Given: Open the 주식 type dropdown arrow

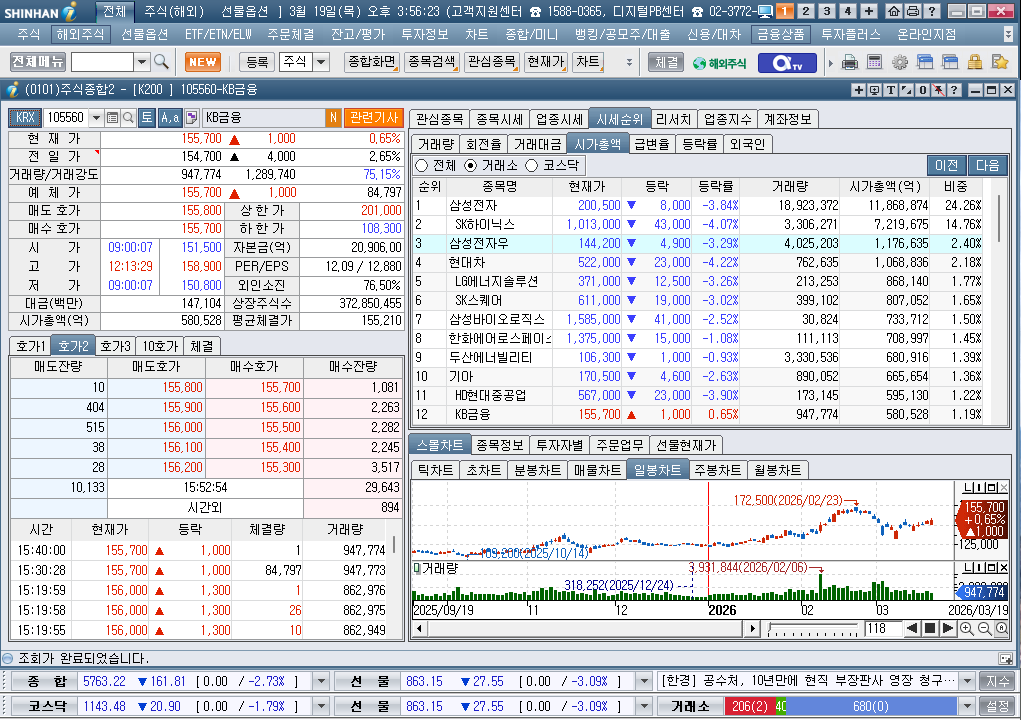Looking at the screenshot, I should pyautogui.click(x=321, y=62).
